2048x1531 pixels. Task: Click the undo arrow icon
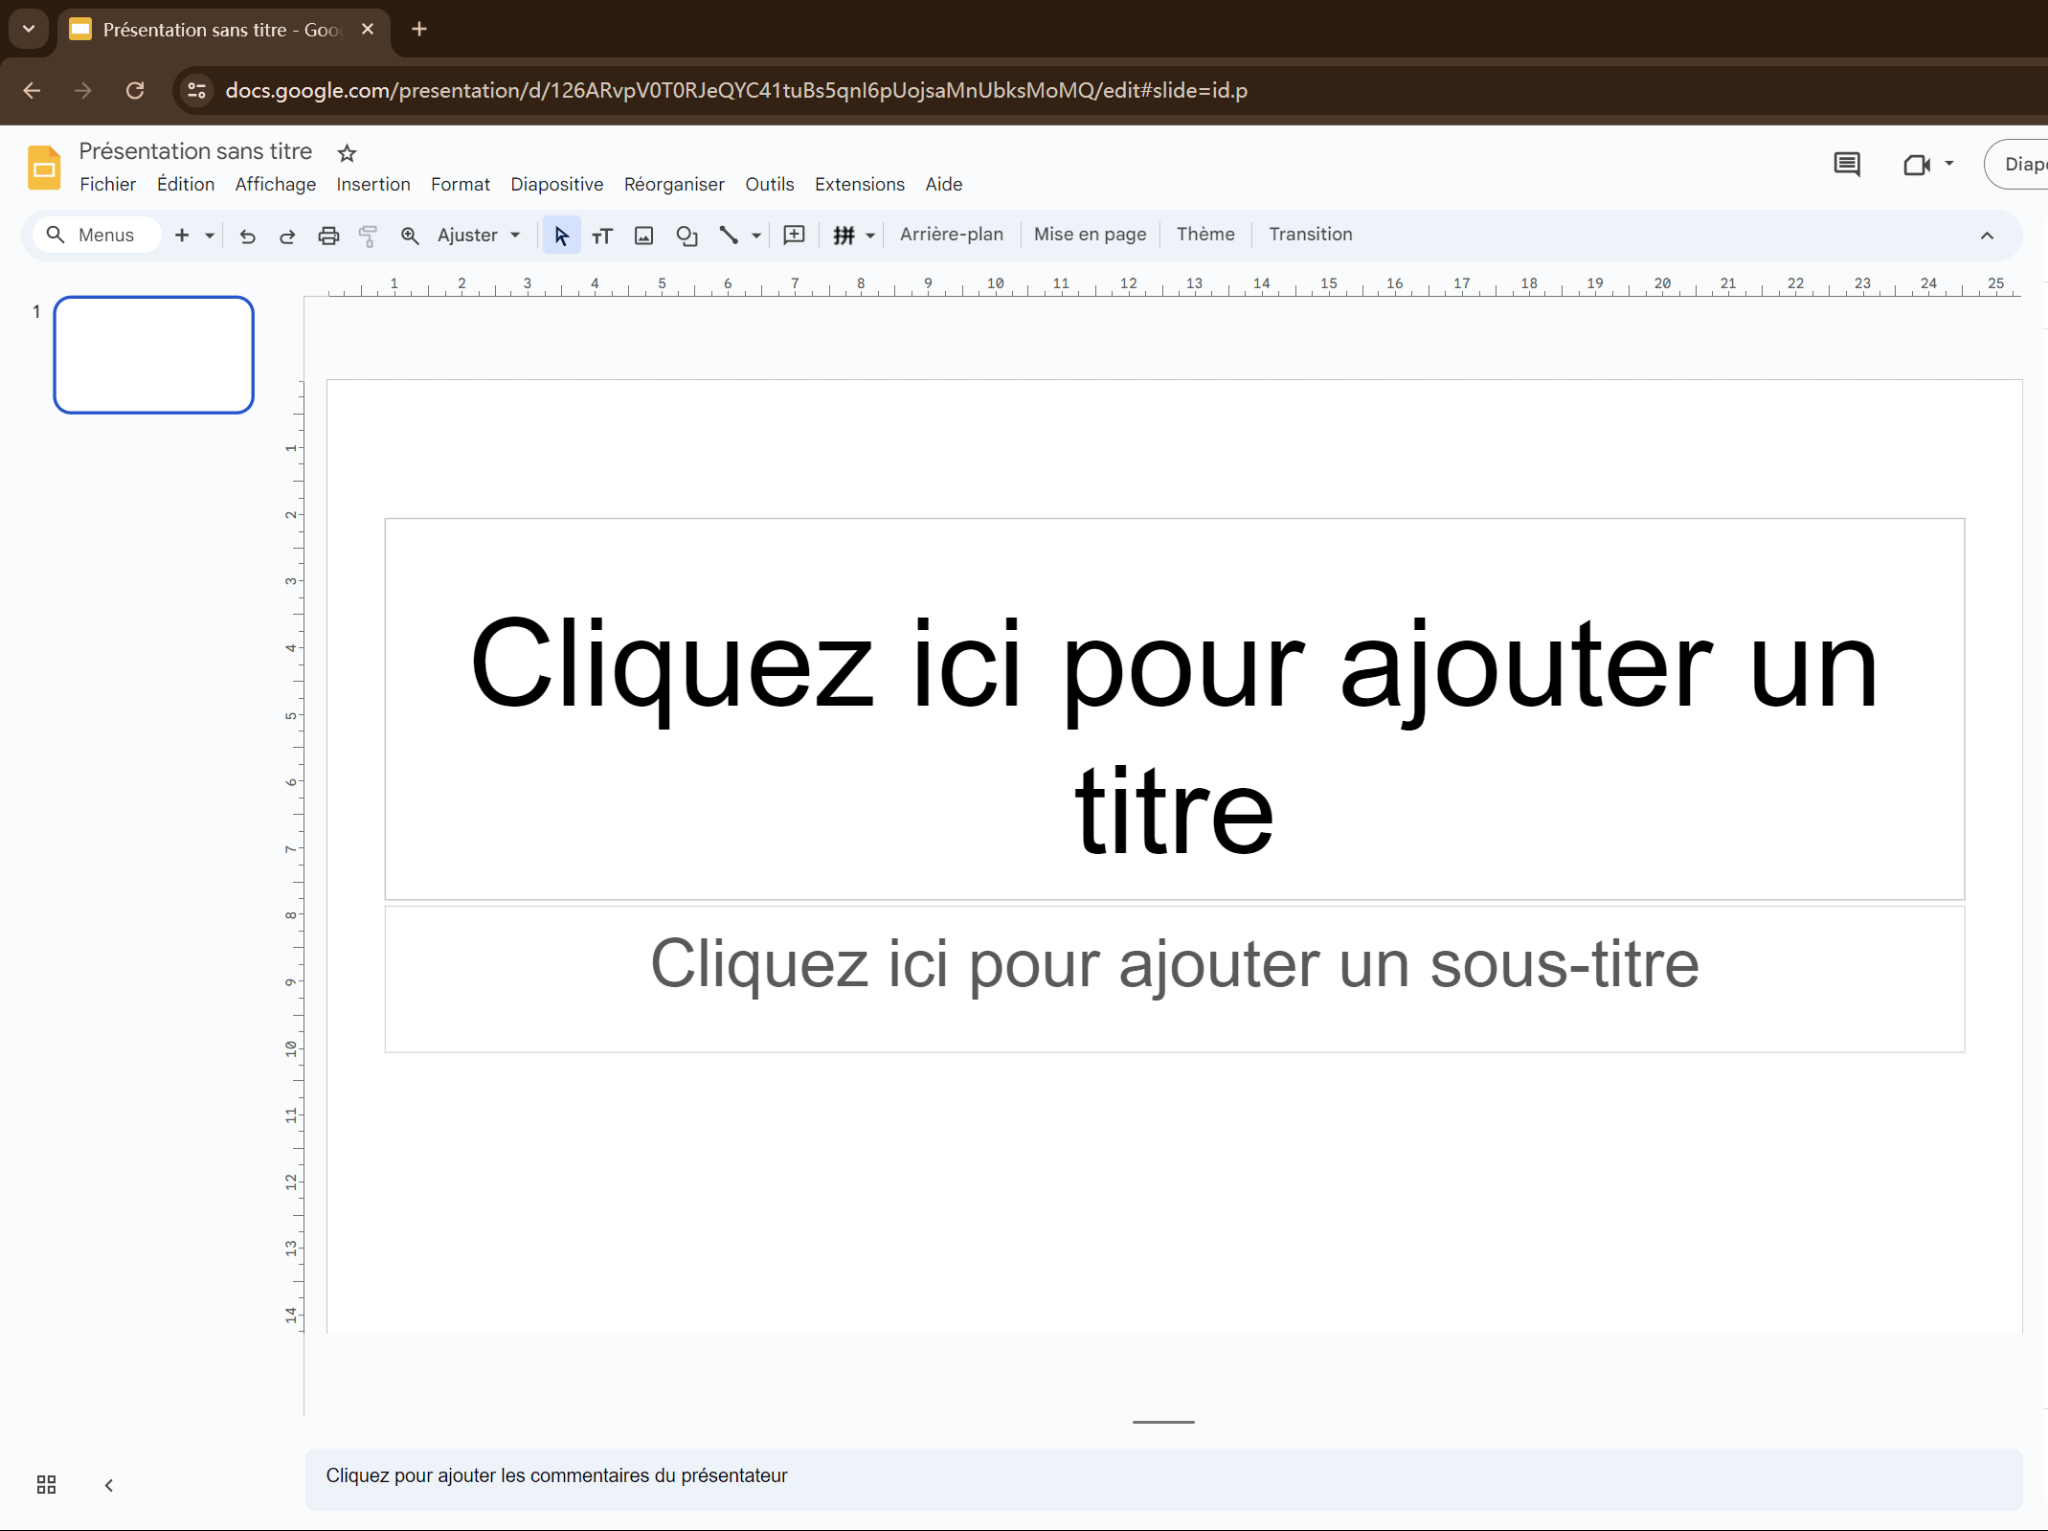(x=248, y=236)
